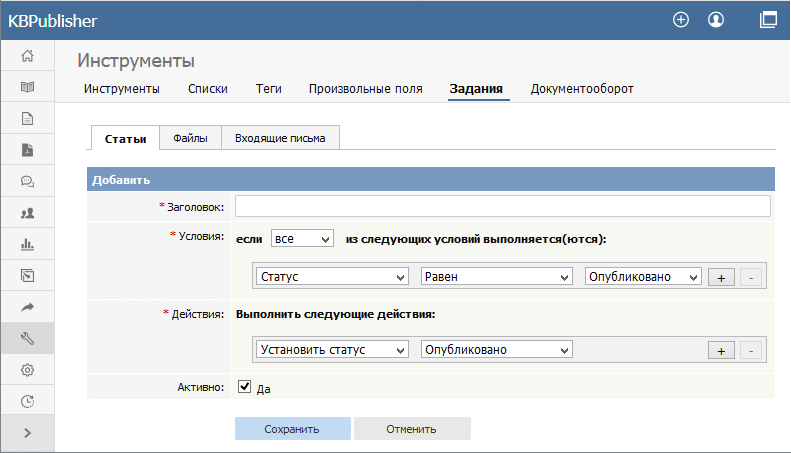The height and width of the screenshot is (453, 791).
Task: Click the user account icon in header
Action: point(715,19)
